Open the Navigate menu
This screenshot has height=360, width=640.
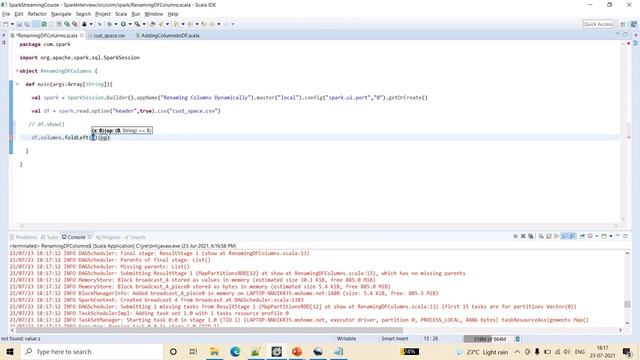tap(61, 14)
